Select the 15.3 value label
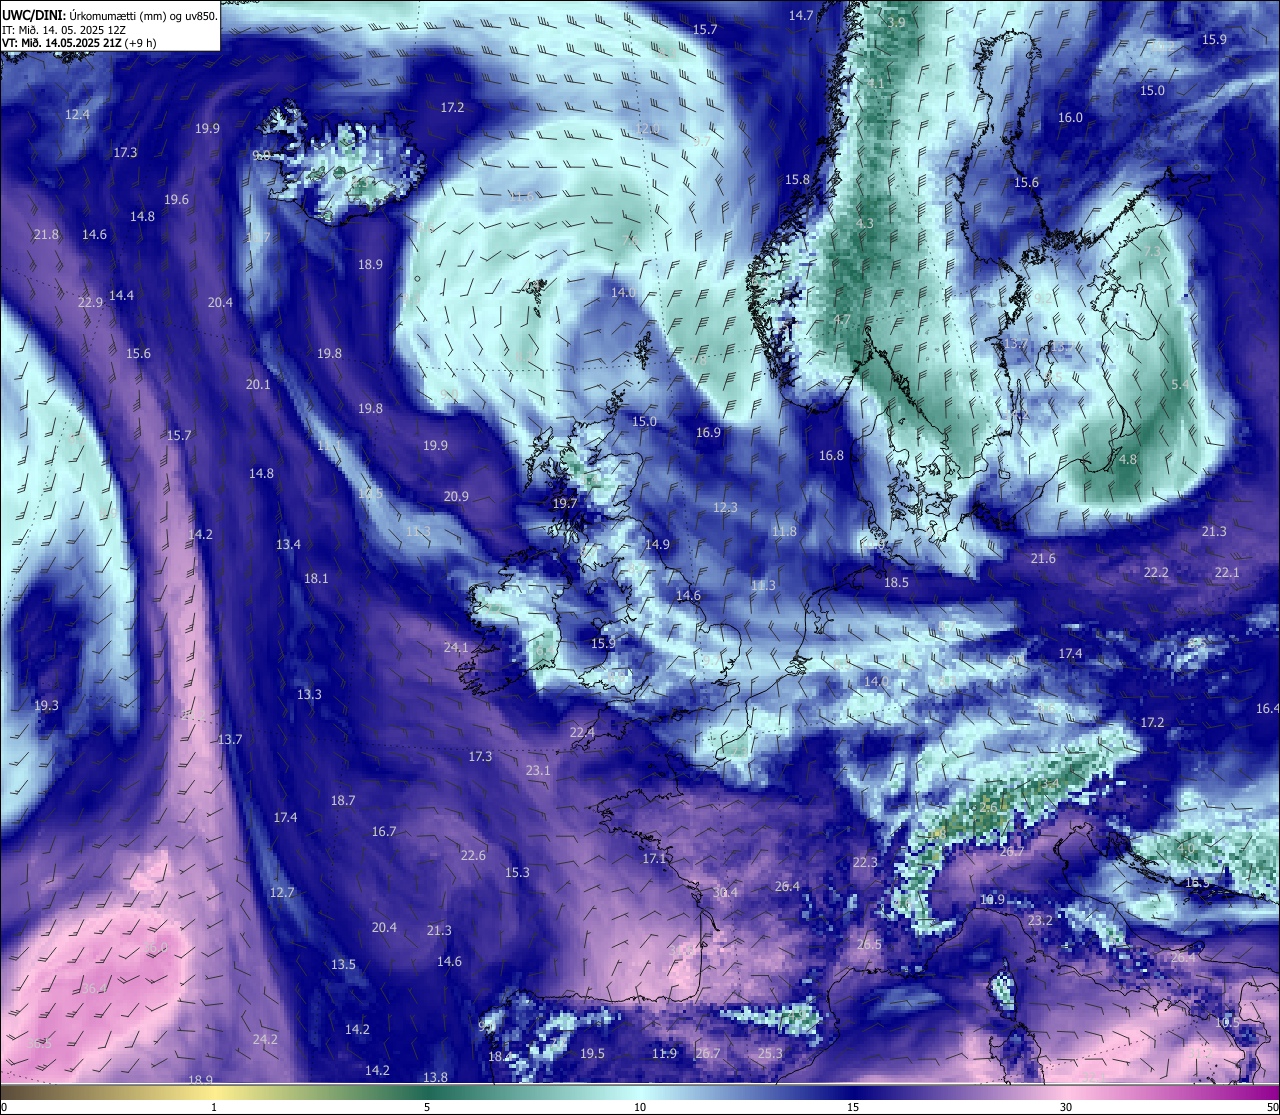This screenshot has height=1115, width=1280. pos(517,873)
